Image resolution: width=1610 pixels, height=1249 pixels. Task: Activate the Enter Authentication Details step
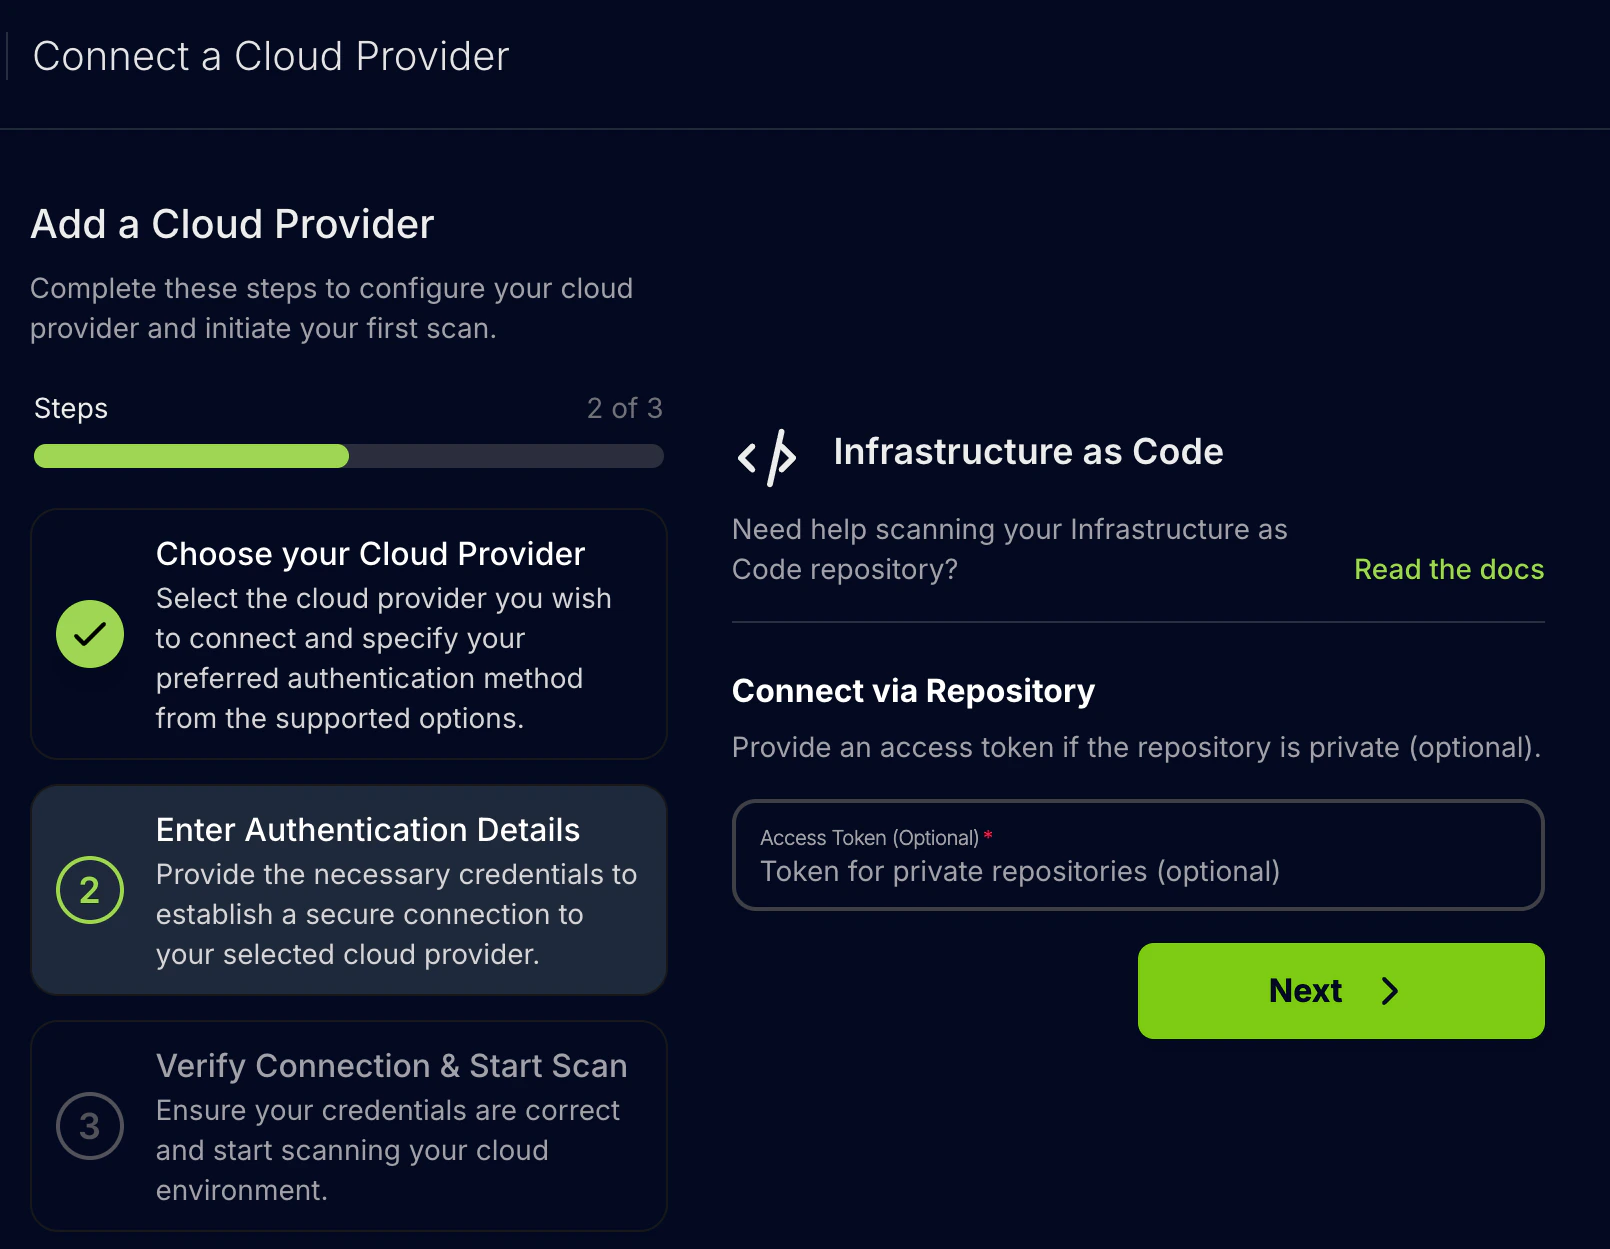point(348,890)
